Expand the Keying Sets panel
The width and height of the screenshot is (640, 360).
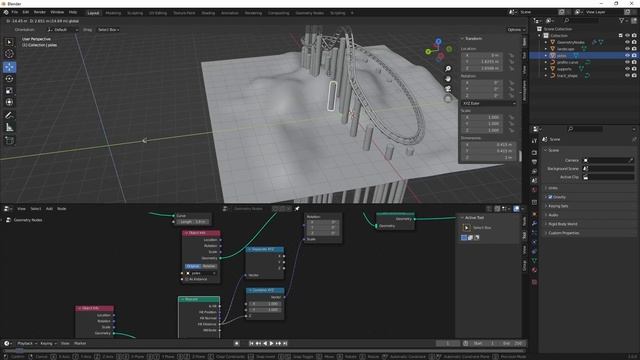point(558,206)
